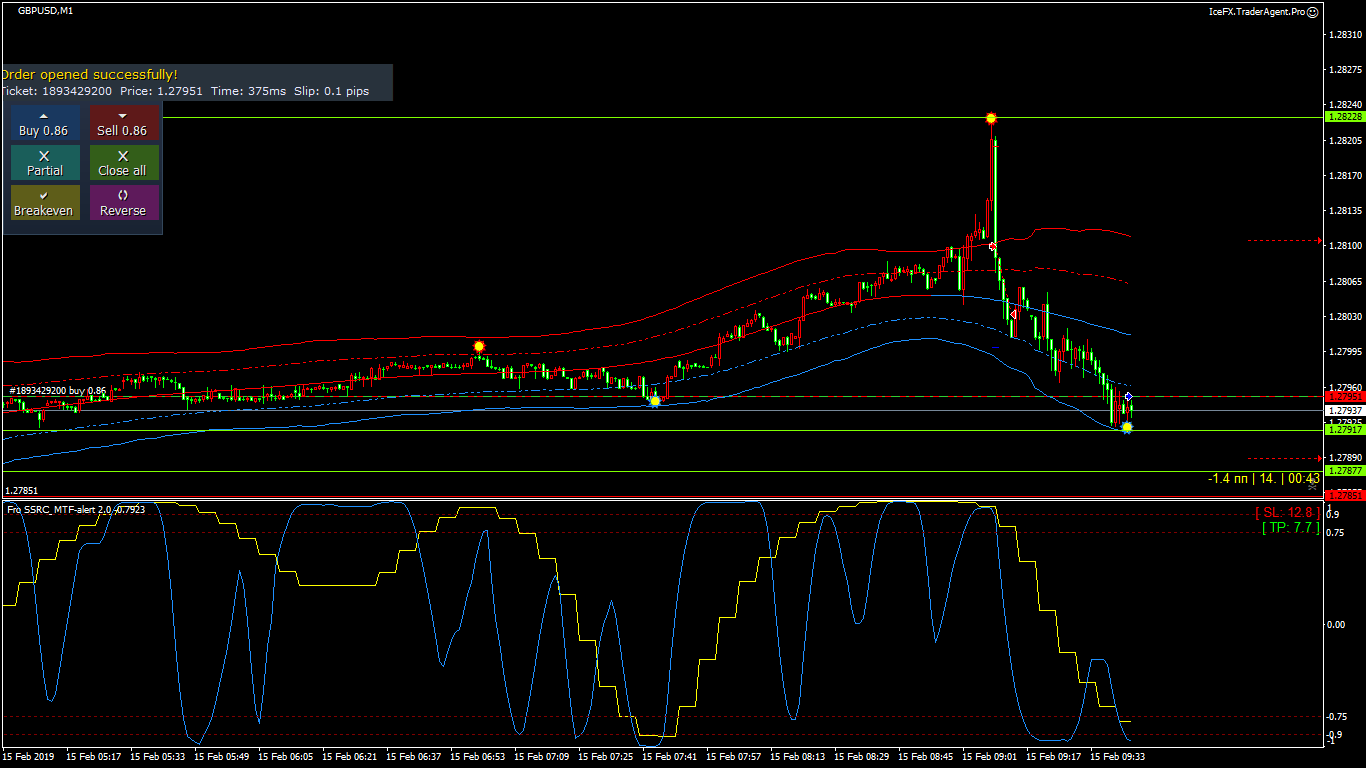Click the TP: 7.7 label
The height and width of the screenshot is (768, 1366).
(1290, 527)
